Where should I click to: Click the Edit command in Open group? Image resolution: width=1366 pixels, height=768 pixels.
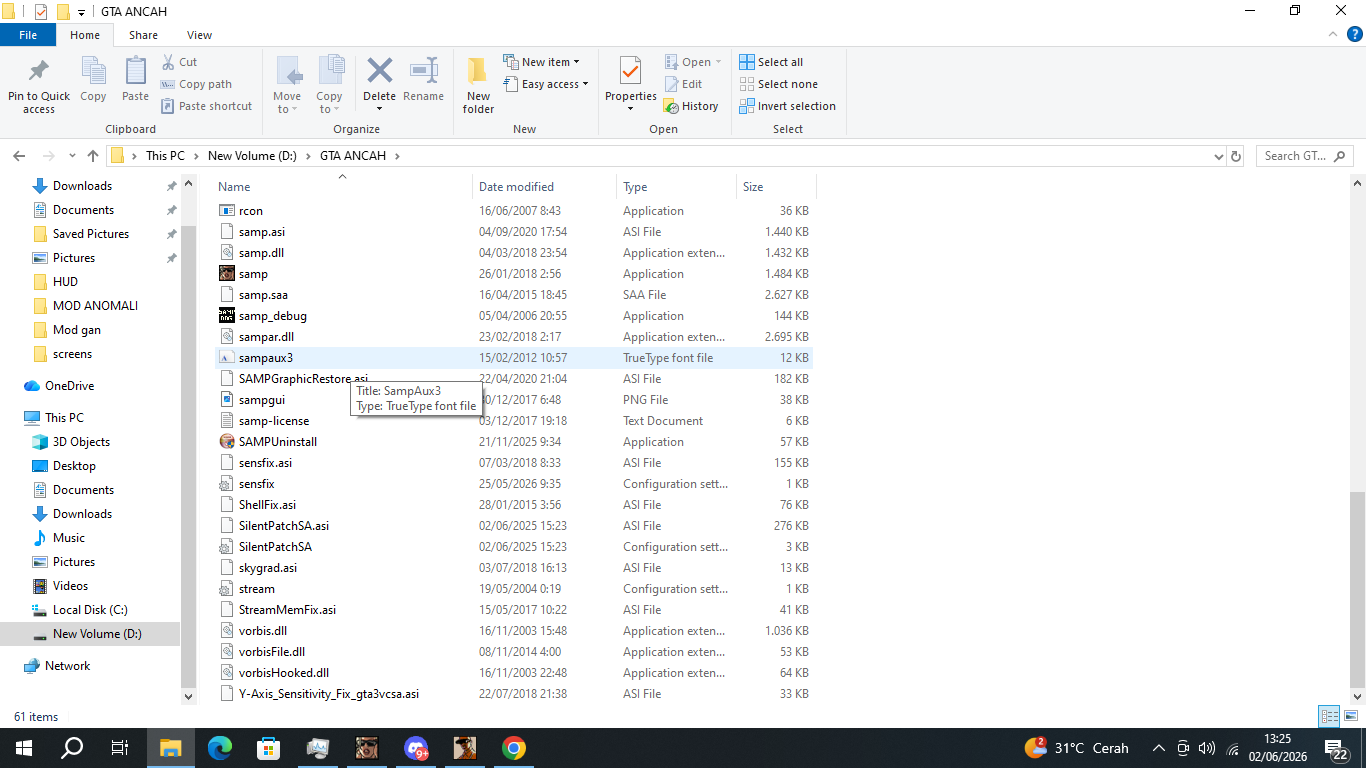click(683, 84)
